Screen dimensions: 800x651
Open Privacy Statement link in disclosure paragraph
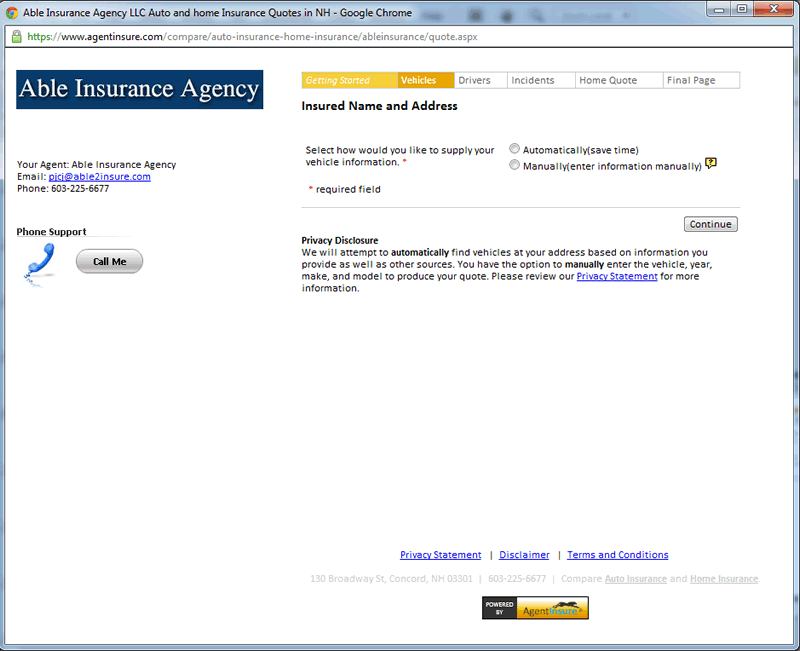coord(617,276)
